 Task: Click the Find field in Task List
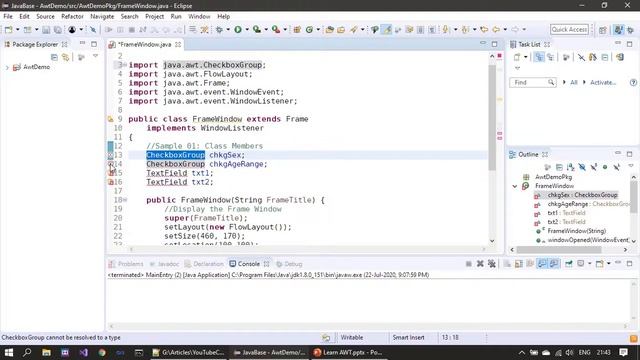(533, 82)
